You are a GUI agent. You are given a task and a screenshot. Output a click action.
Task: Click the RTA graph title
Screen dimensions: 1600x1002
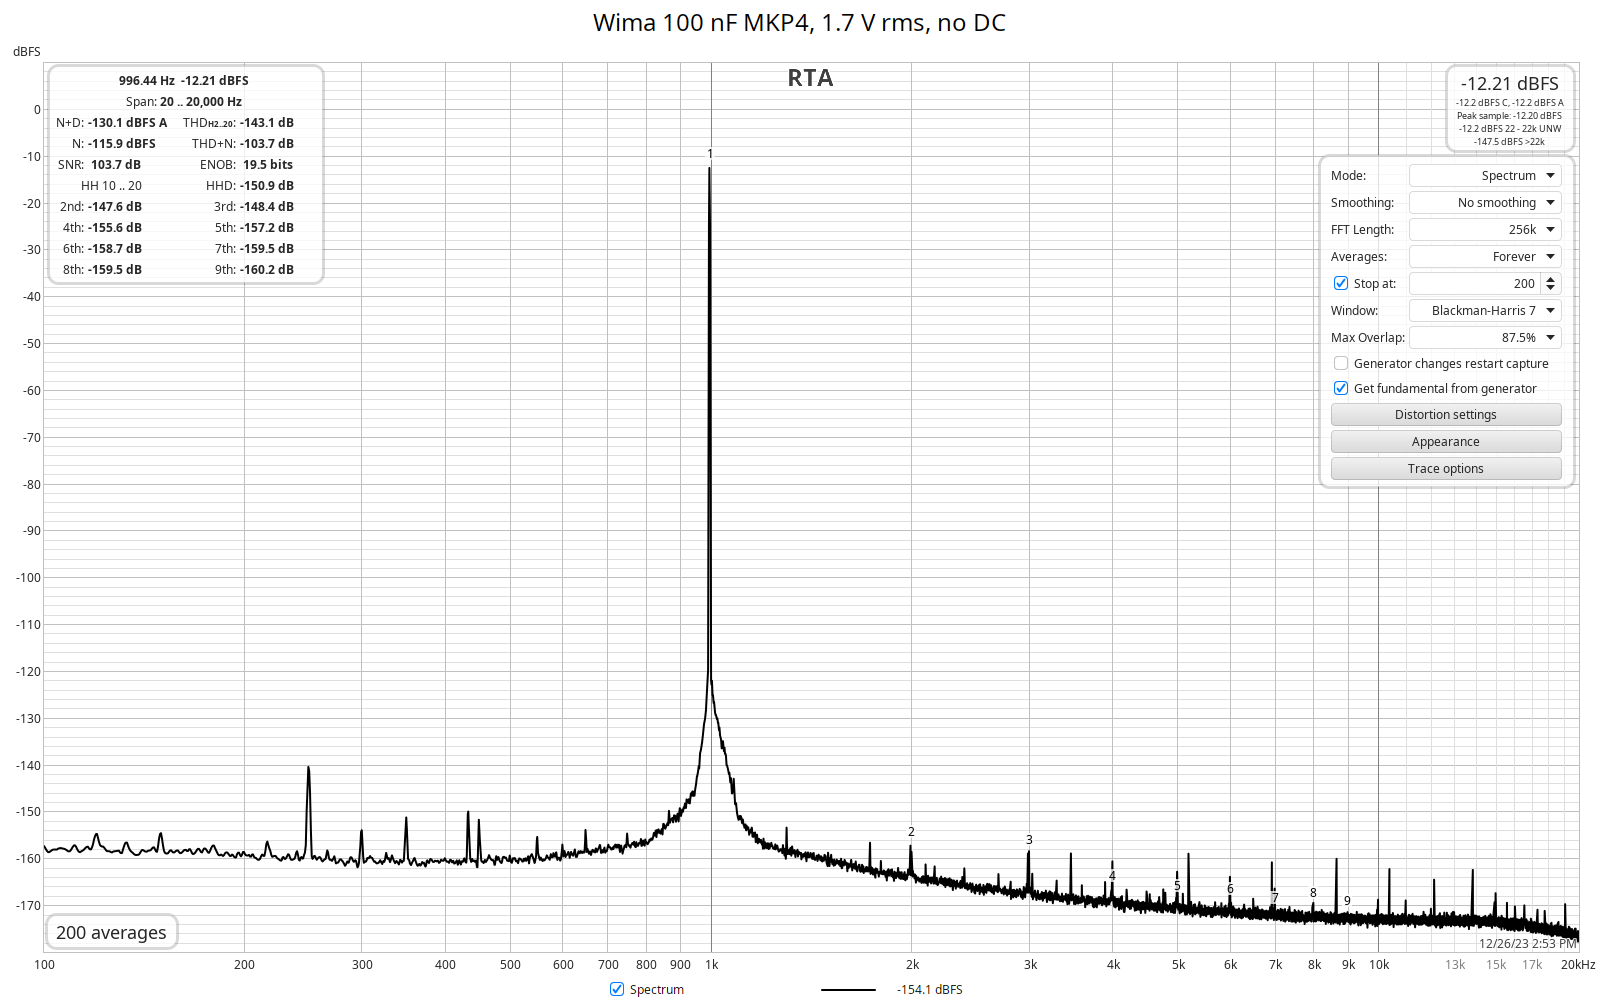pyautogui.click(x=810, y=78)
